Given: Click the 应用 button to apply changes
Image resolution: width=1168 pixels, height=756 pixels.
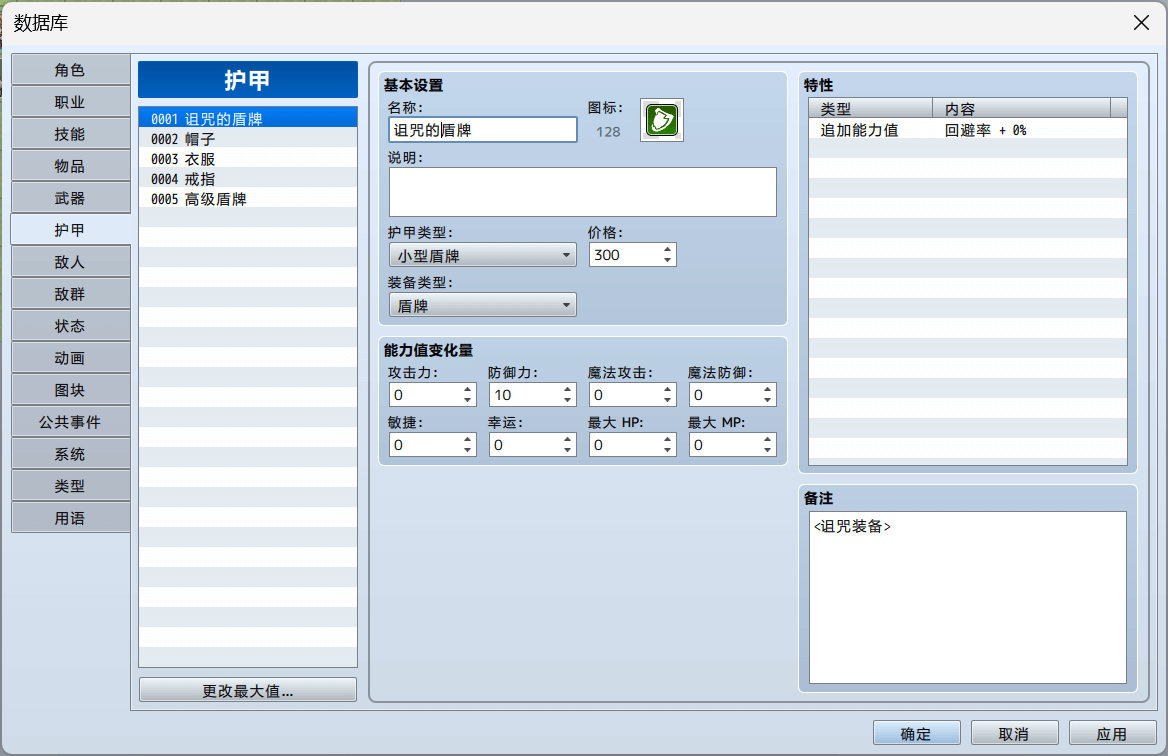Looking at the screenshot, I should point(1113,732).
